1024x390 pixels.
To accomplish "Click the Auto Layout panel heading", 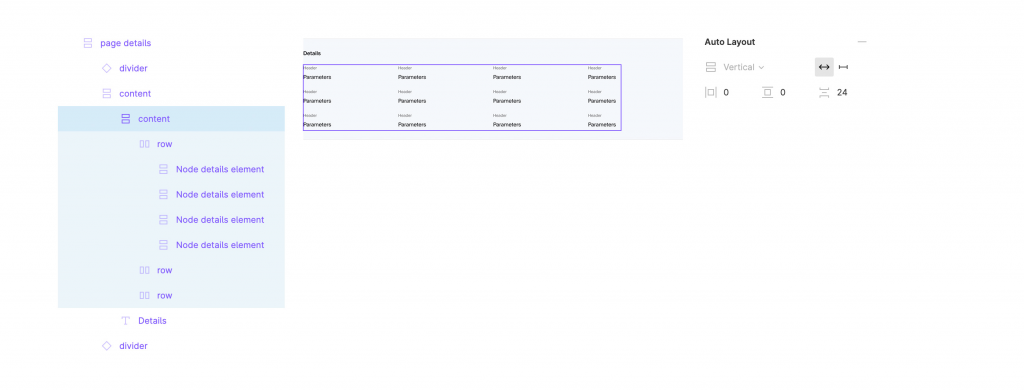I will coord(730,42).
